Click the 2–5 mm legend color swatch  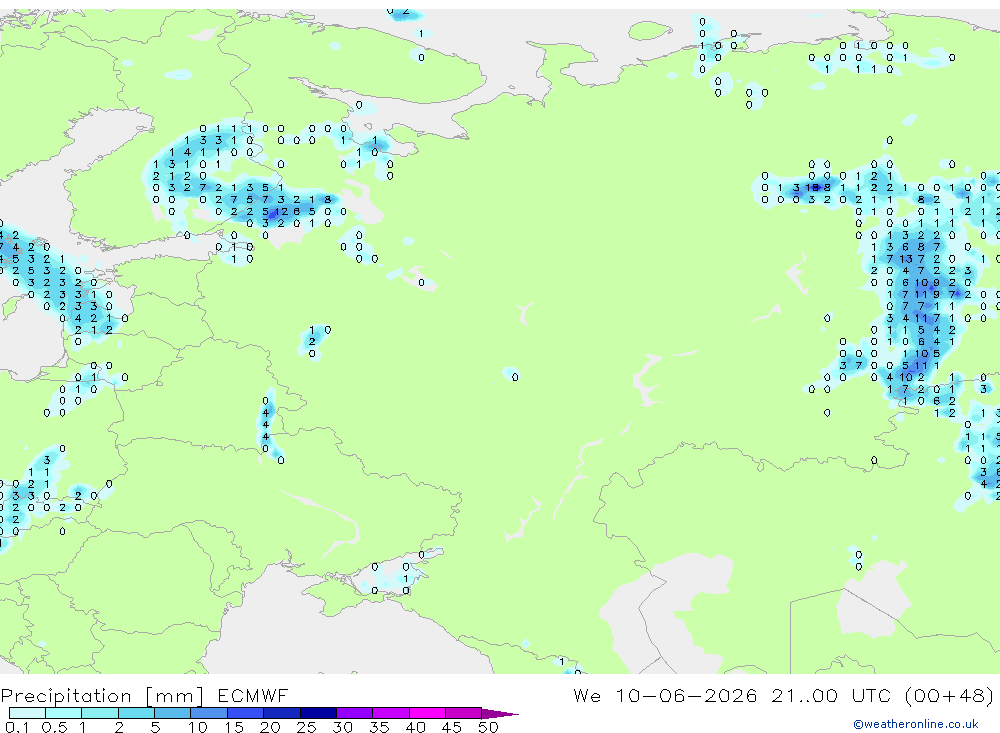pos(136,713)
